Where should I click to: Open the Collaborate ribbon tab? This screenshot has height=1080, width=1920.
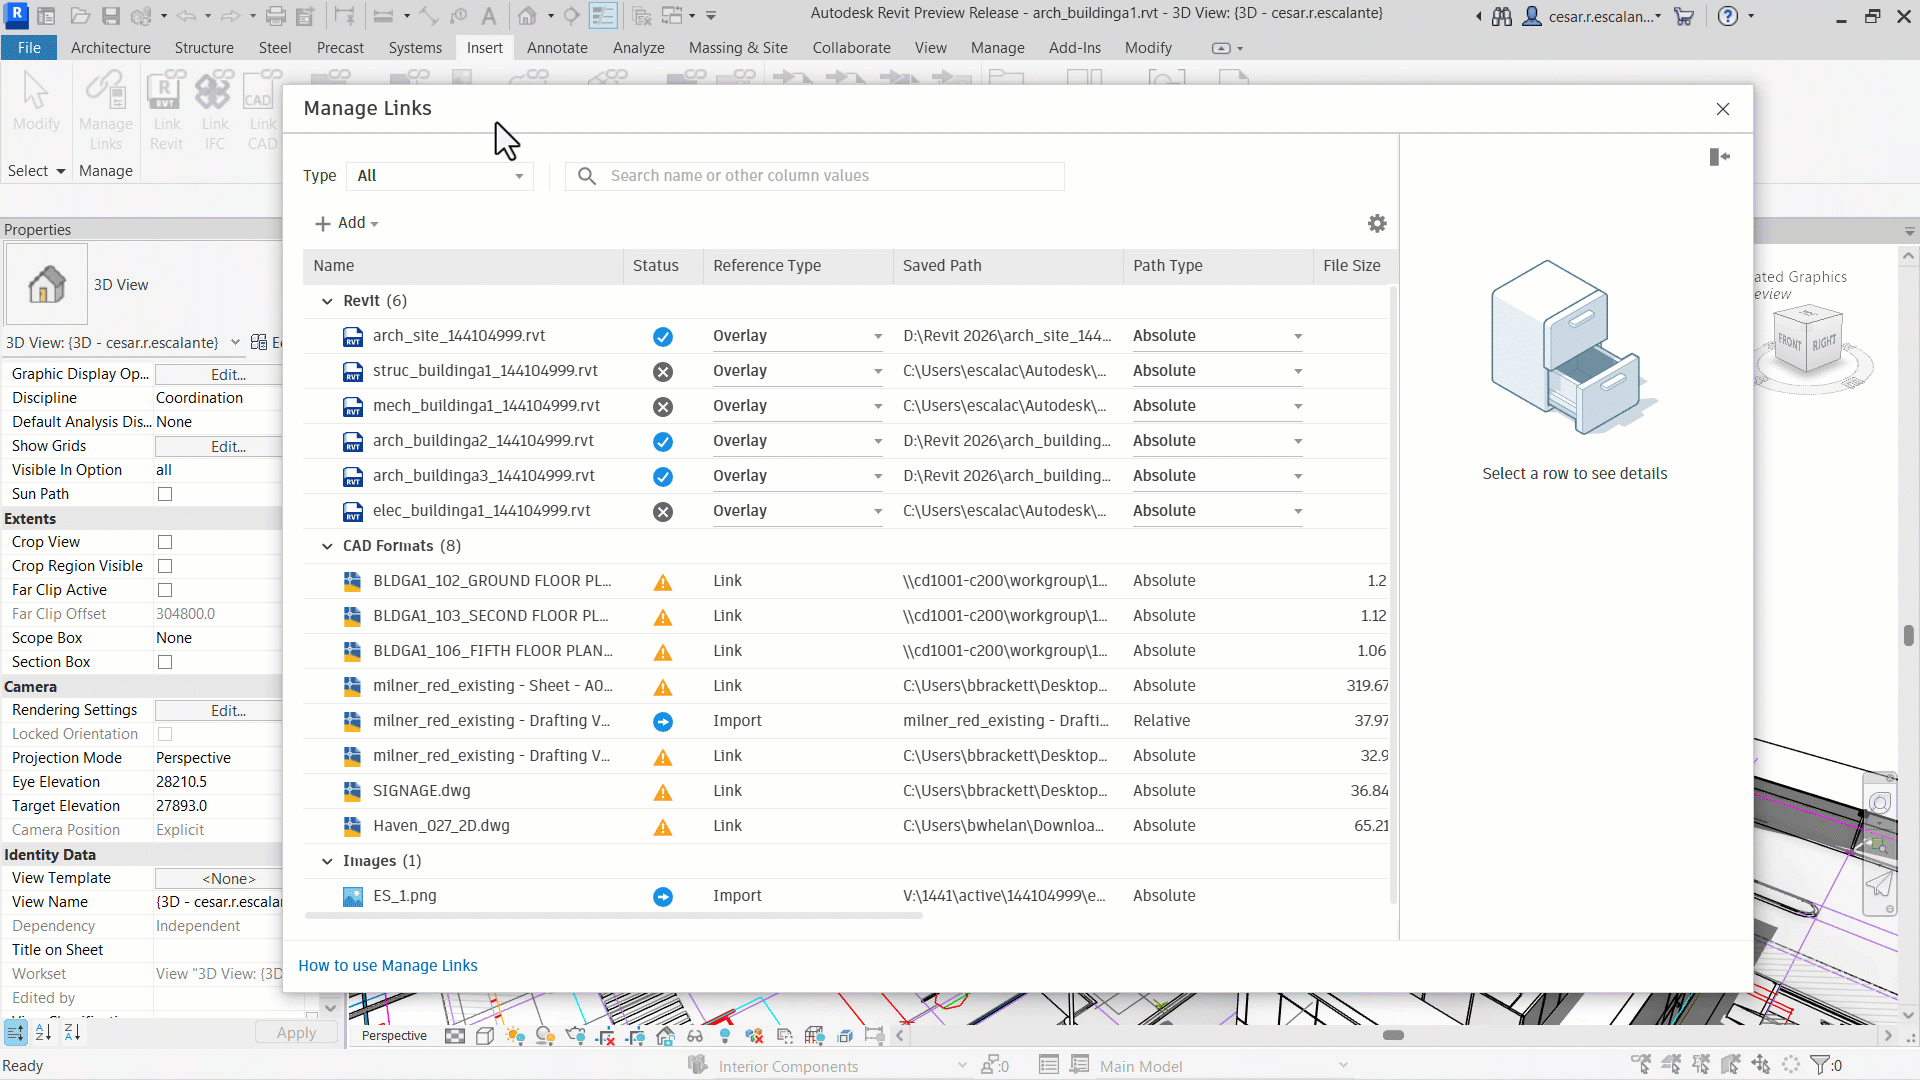coord(851,48)
